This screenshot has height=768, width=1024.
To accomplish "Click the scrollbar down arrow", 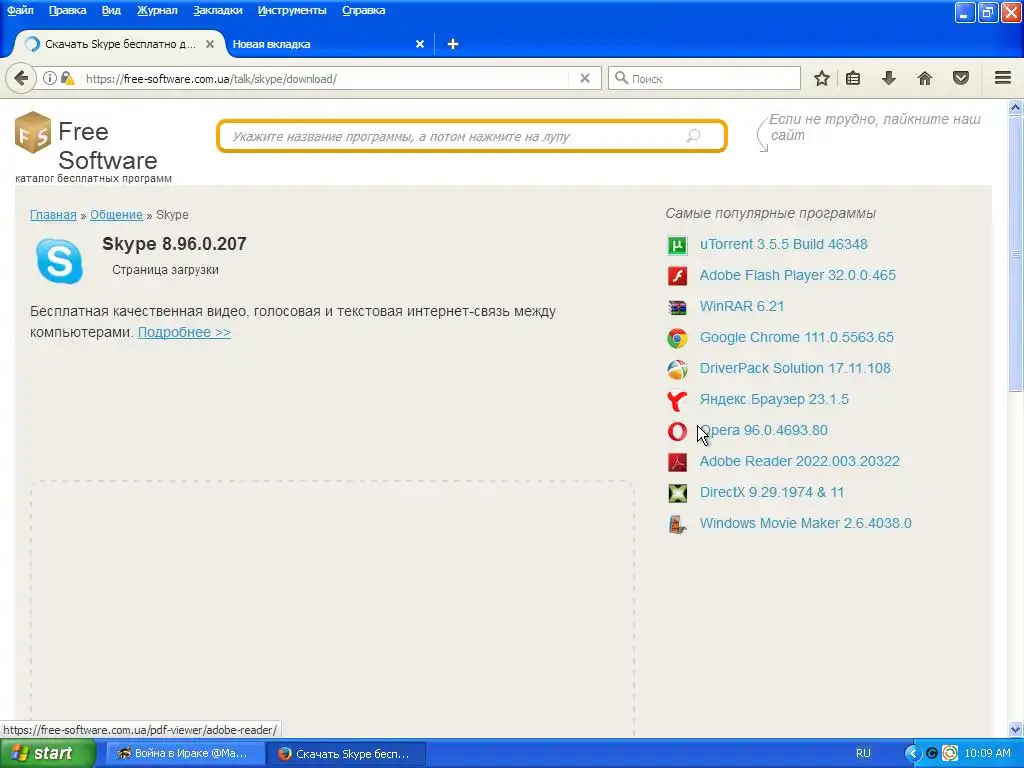I will tap(1015, 729).
